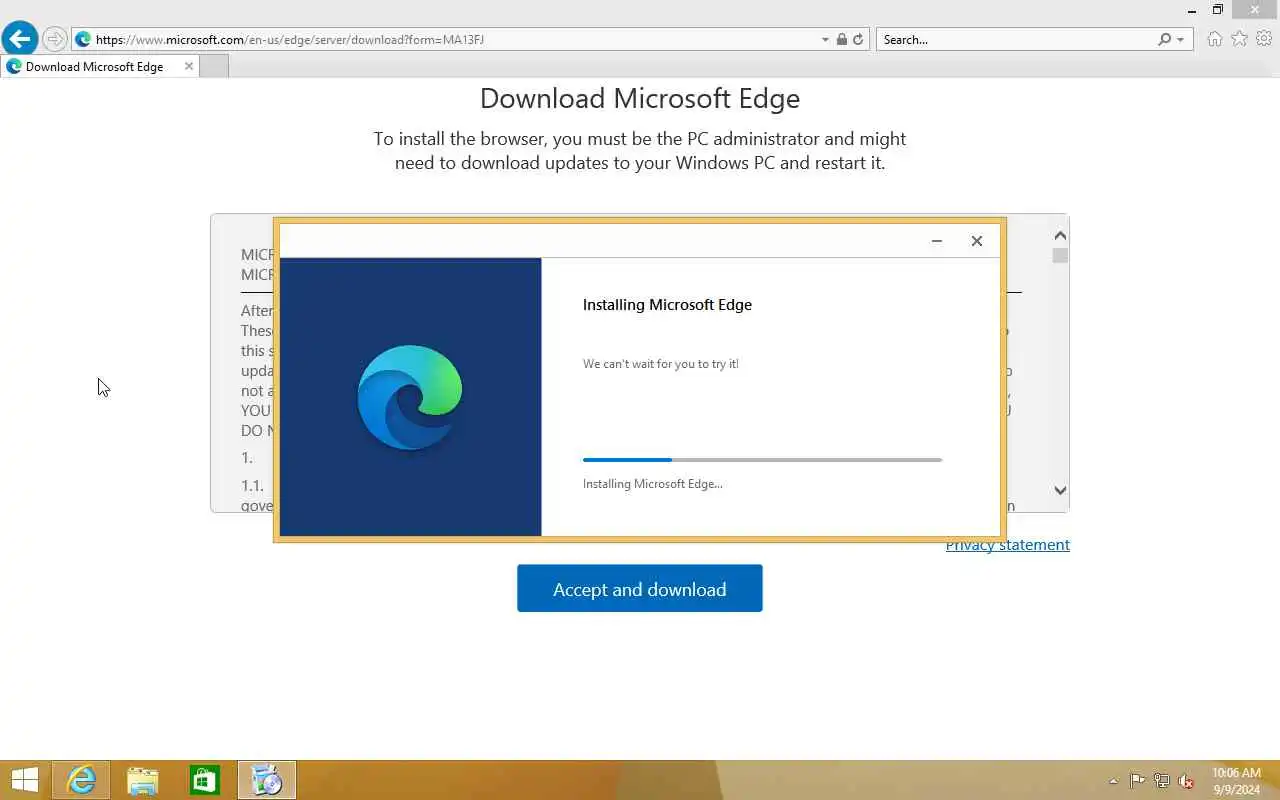Click the installer icon on the taskbar

pos(267,780)
